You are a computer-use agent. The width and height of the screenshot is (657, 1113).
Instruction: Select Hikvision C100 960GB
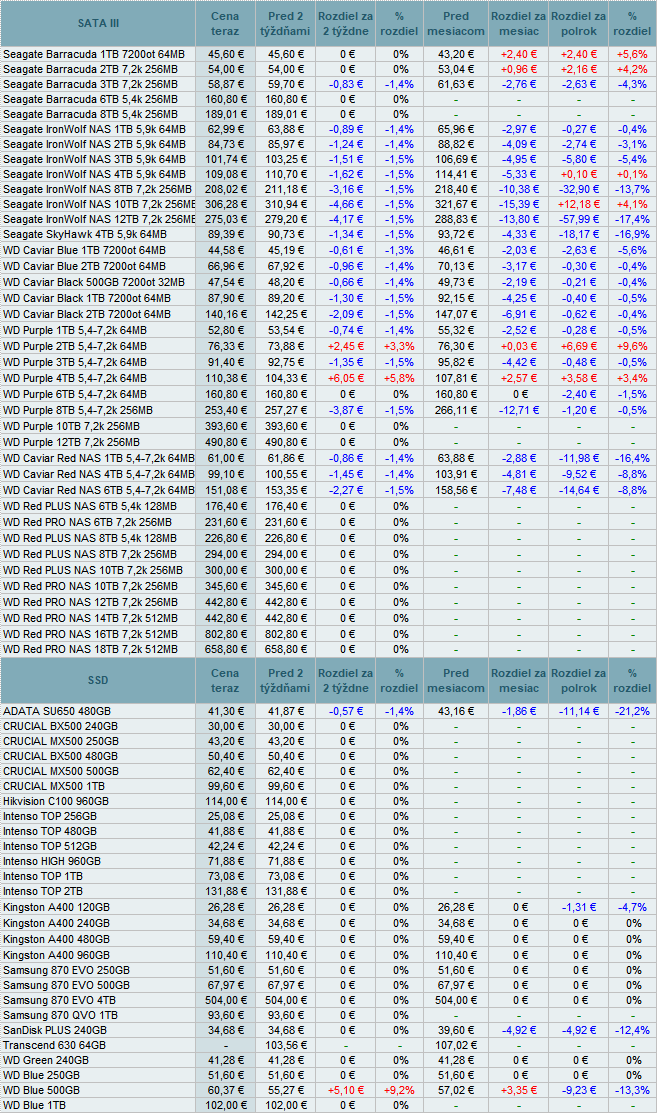click(x=56, y=801)
